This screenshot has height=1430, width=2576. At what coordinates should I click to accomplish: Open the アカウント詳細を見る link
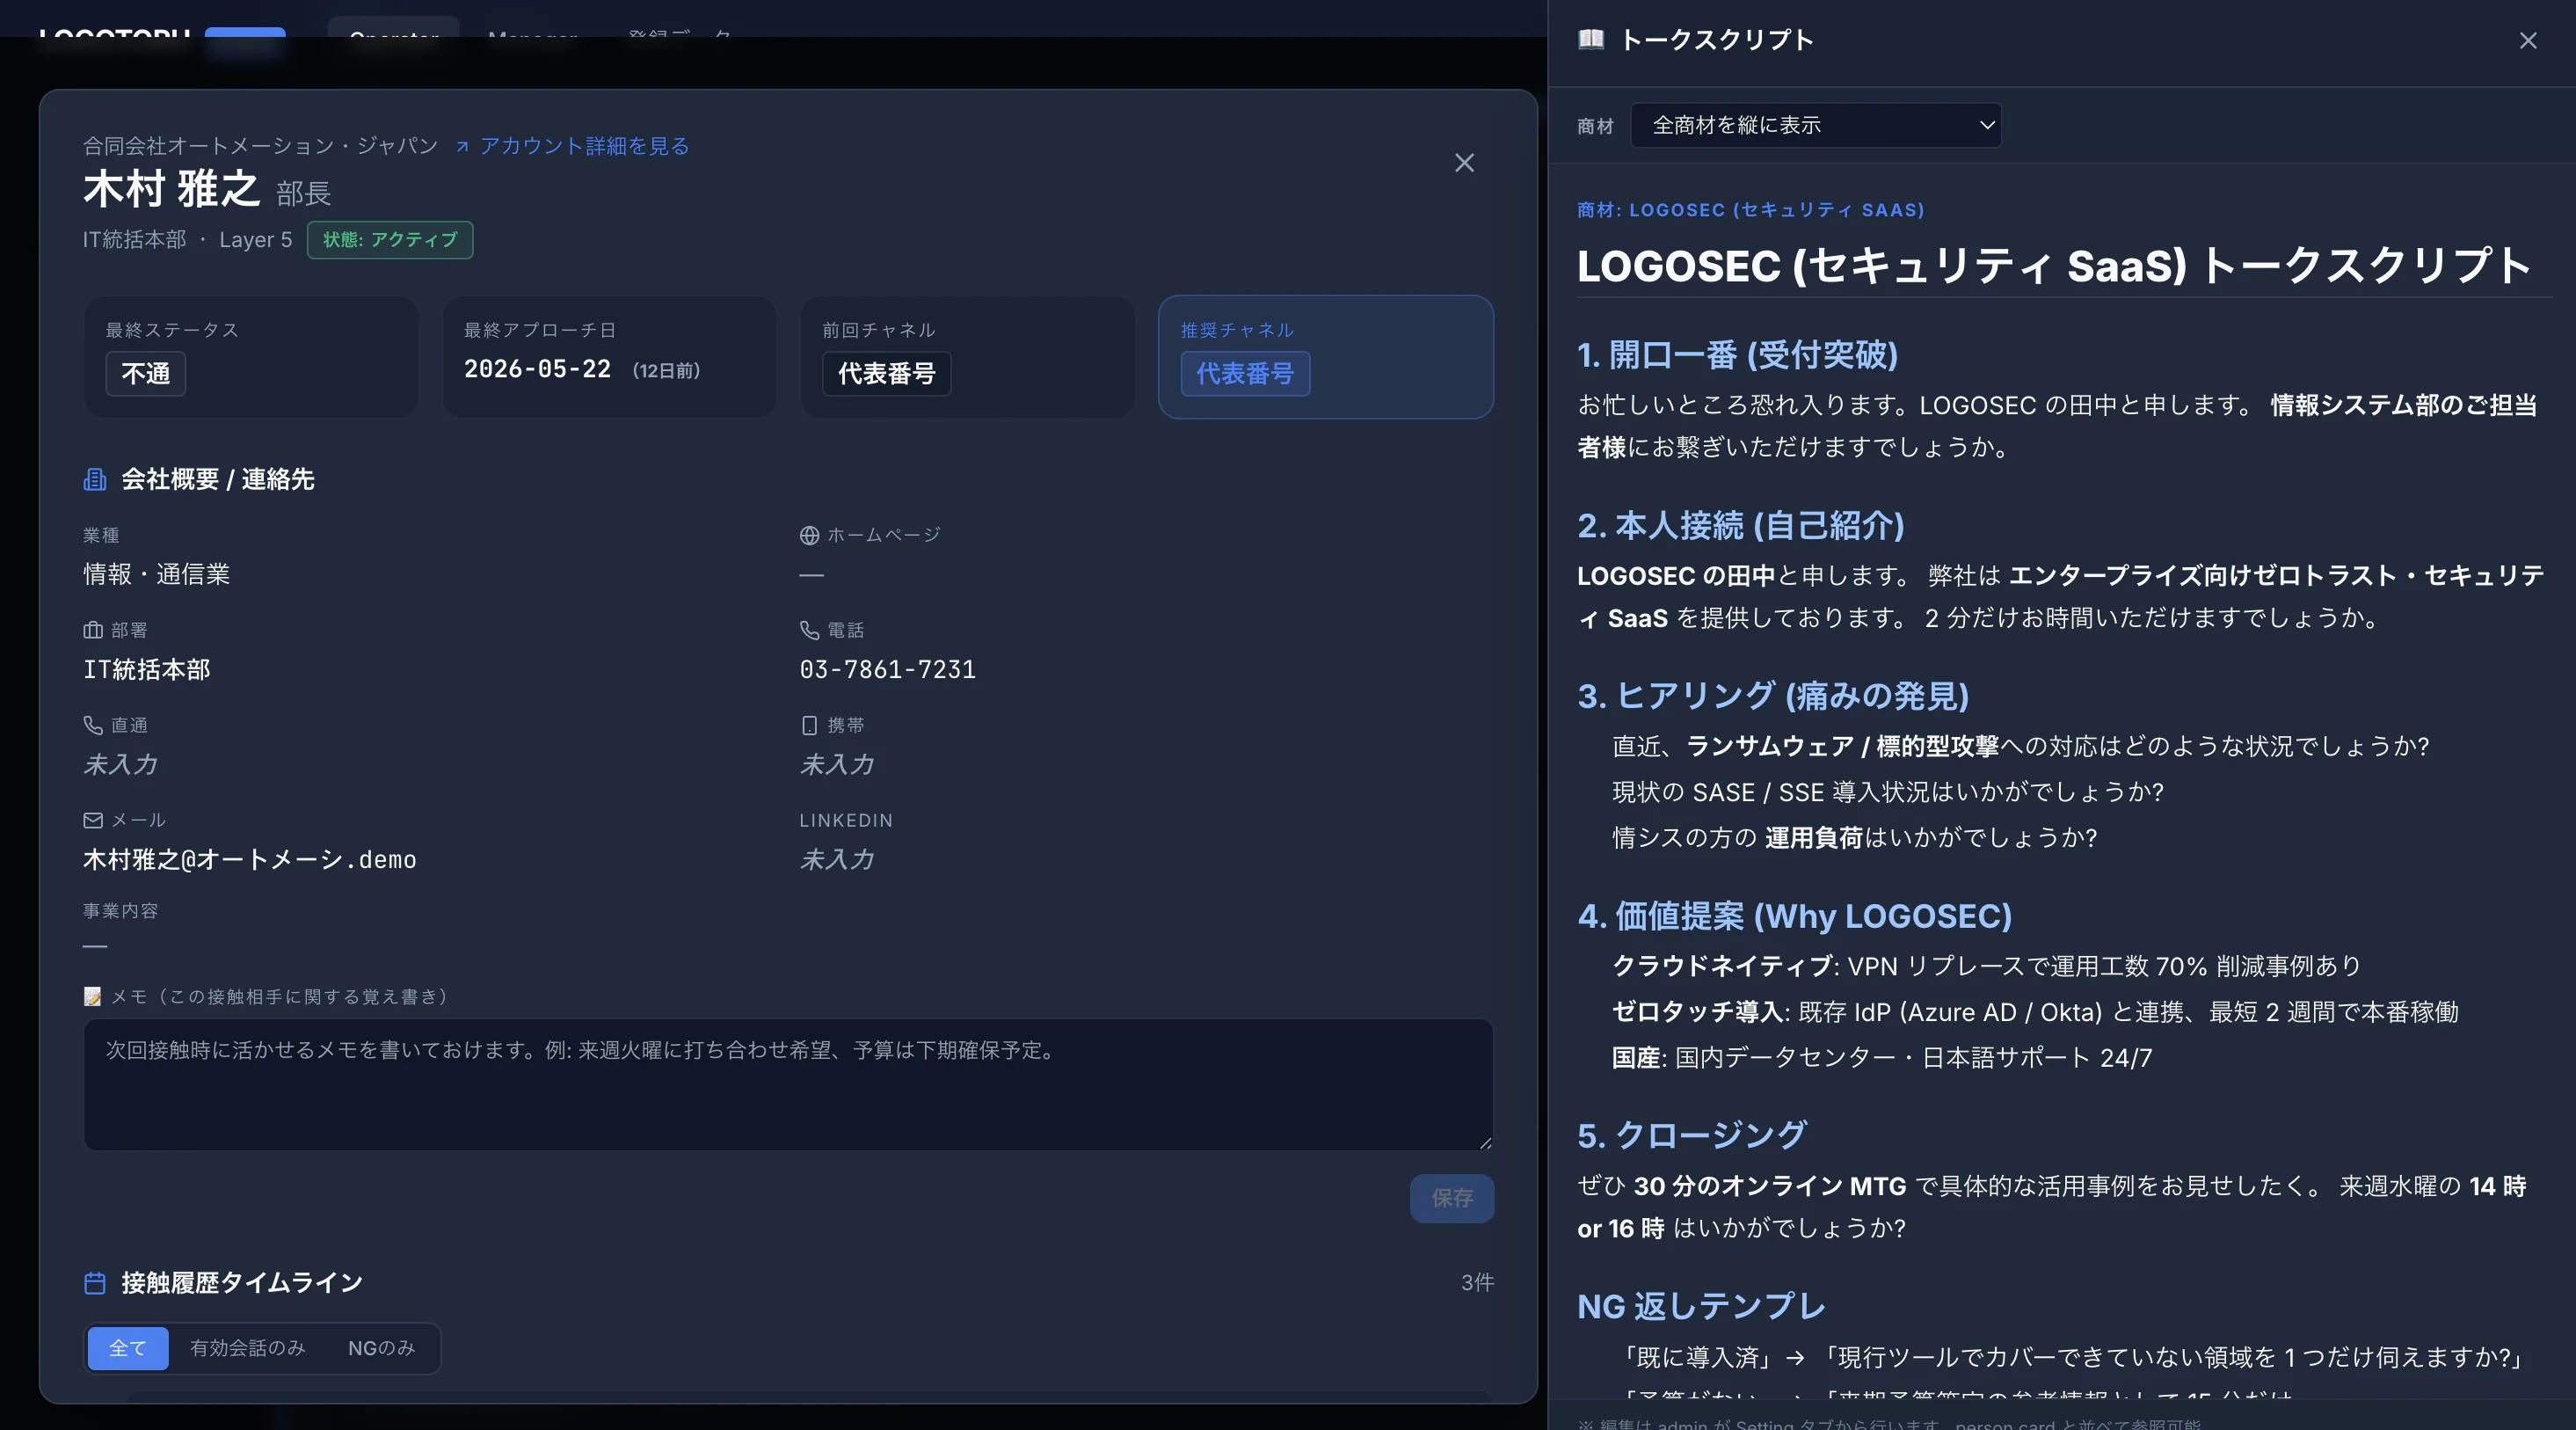(x=584, y=146)
